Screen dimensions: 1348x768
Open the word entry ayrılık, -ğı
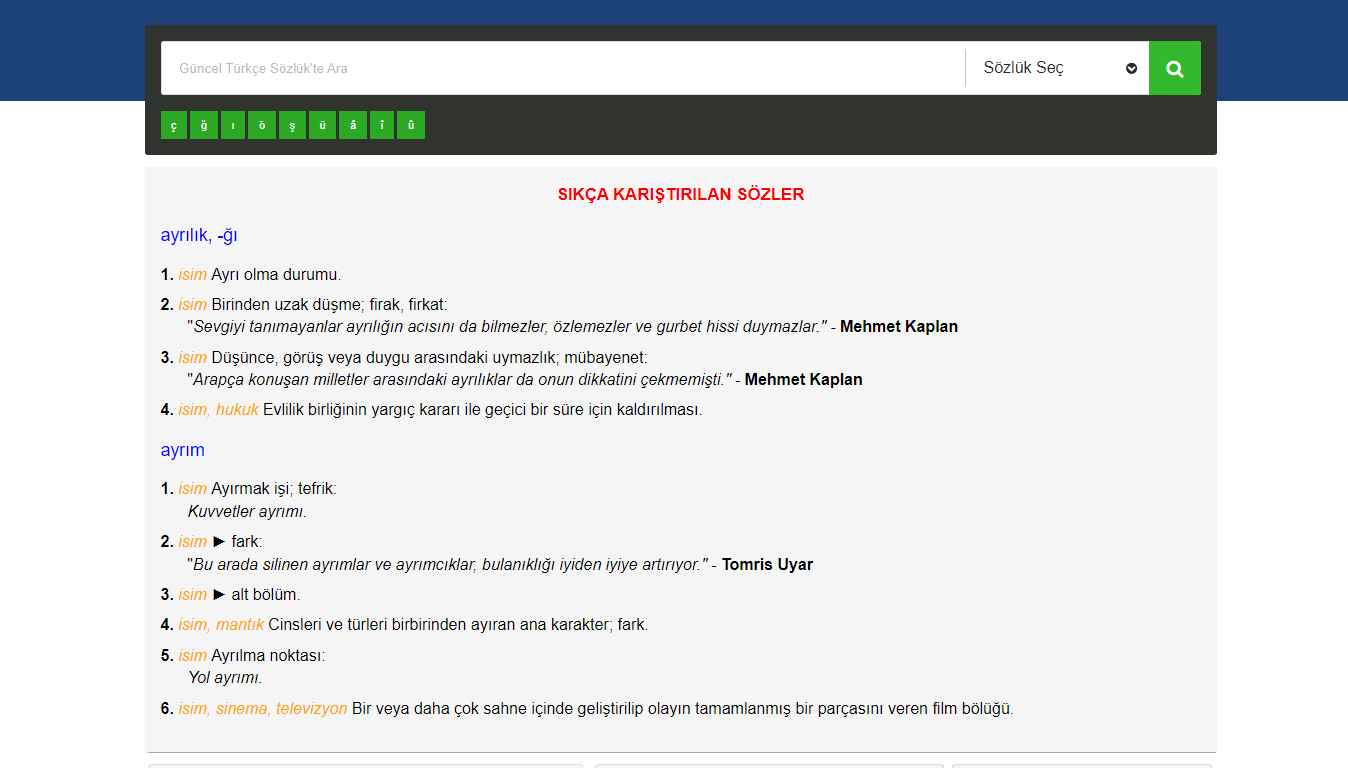199,236
